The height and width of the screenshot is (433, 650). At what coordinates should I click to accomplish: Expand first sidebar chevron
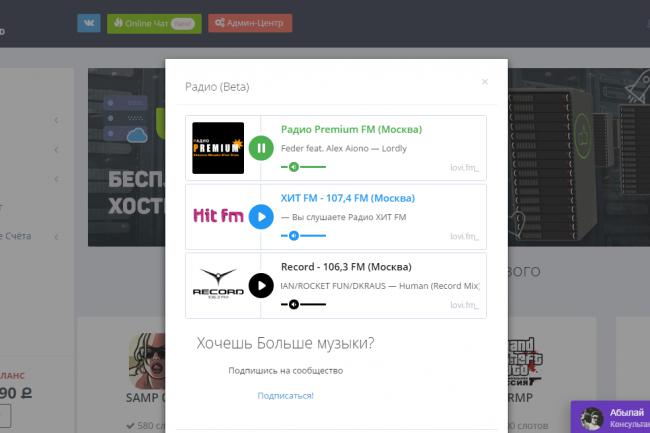[x=56, y=120]
